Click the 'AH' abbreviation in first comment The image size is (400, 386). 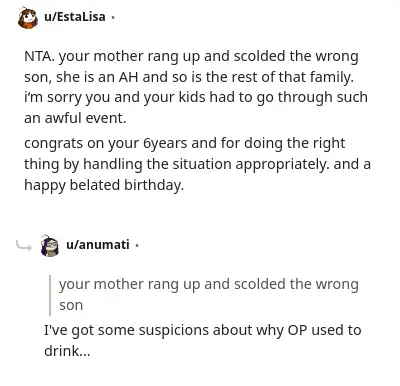pos(128,77)
